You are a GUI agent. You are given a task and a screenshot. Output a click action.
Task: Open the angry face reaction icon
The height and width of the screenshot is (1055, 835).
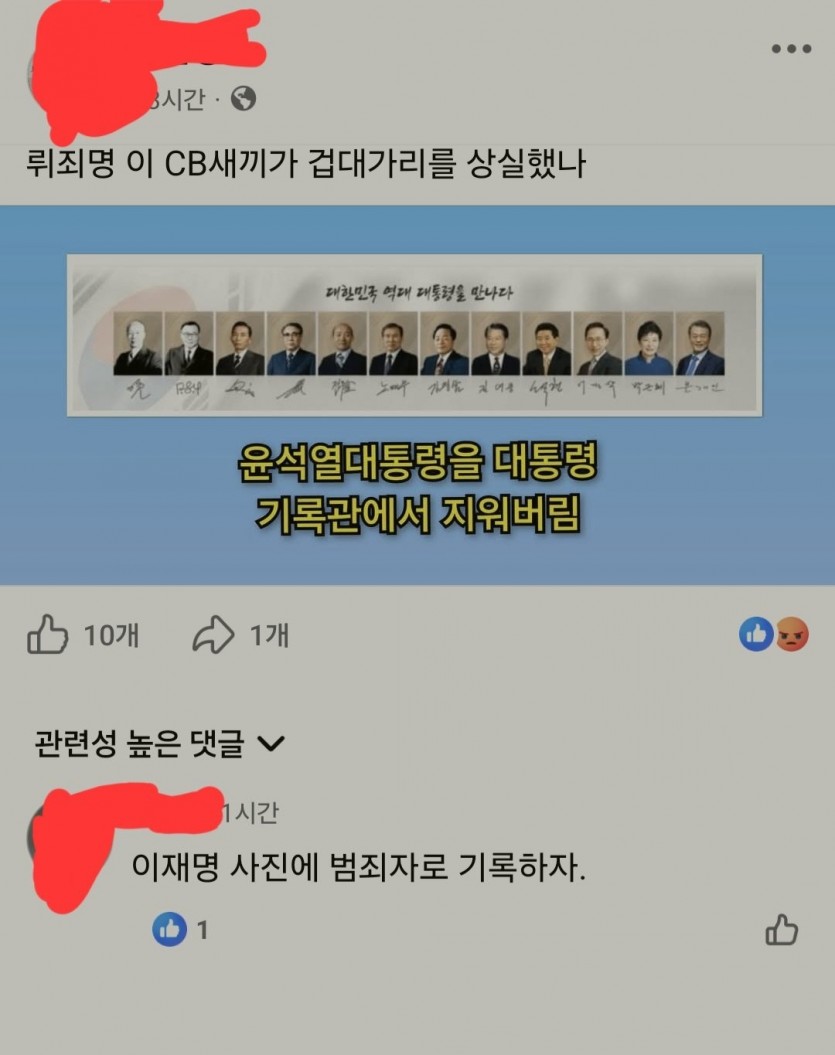792,634
